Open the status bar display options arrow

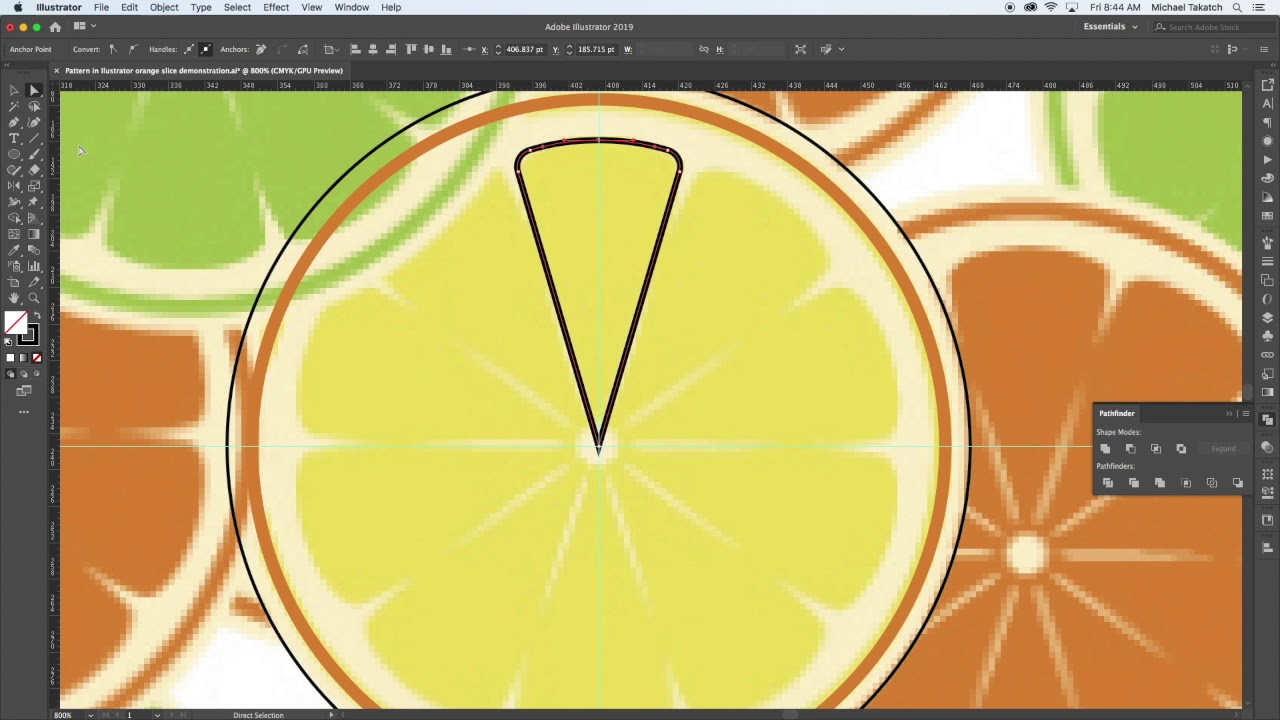(331, 715)
